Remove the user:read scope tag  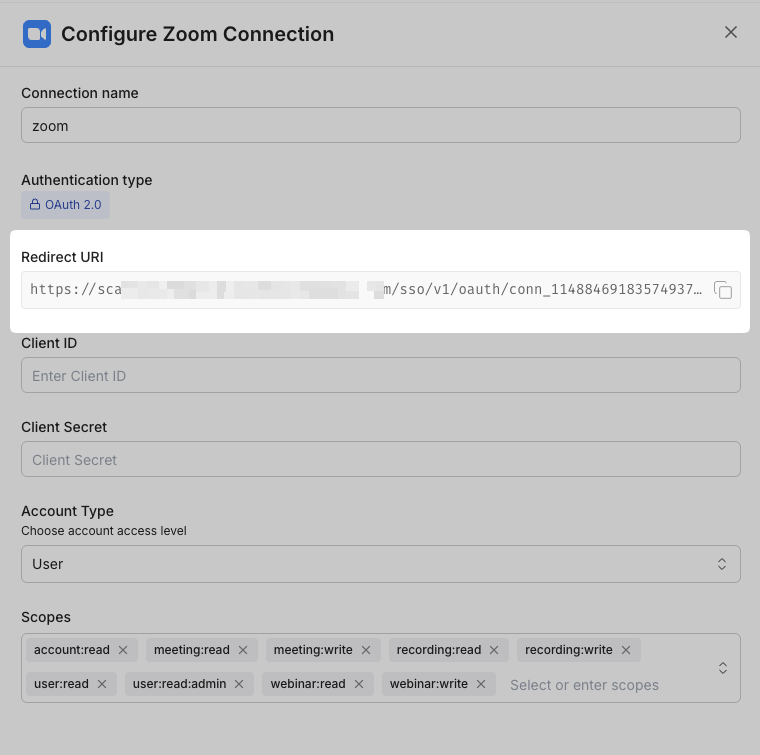click(102, 684)
